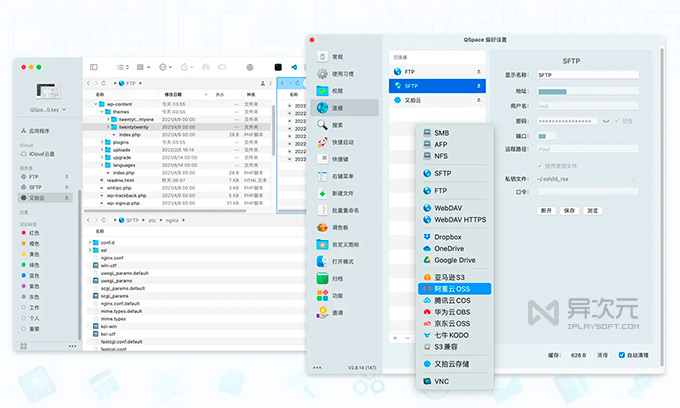The height and width of the screenshot is (408, 680).
Task: Open 搜索 search preferences tab
Action: point(344,125)
